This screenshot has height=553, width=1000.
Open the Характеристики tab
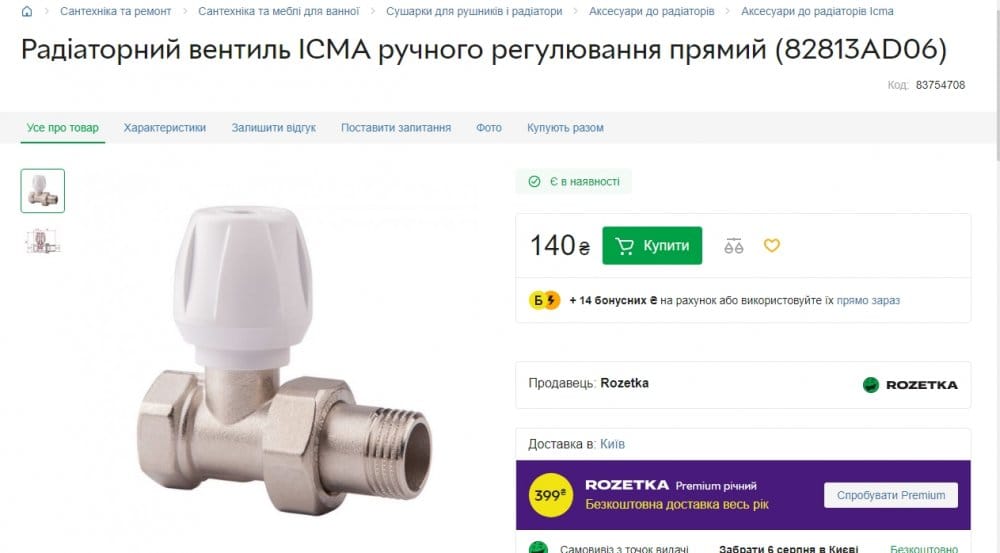(165, 128)
